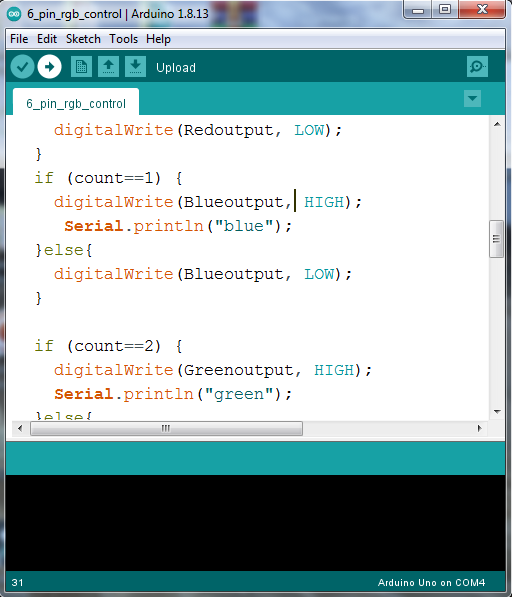Open the Sketch menu
This screenshot has width=512, height=597.
point(83,39)
